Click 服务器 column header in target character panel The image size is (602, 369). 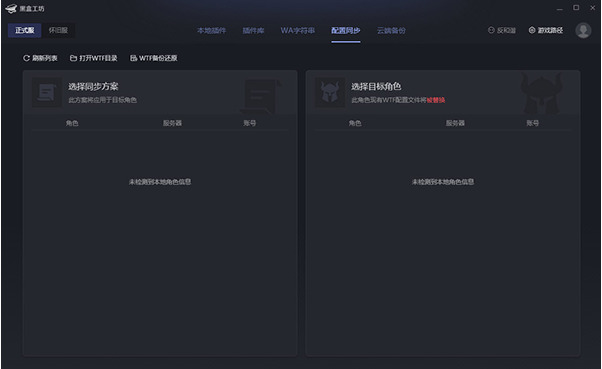(455, 123)
